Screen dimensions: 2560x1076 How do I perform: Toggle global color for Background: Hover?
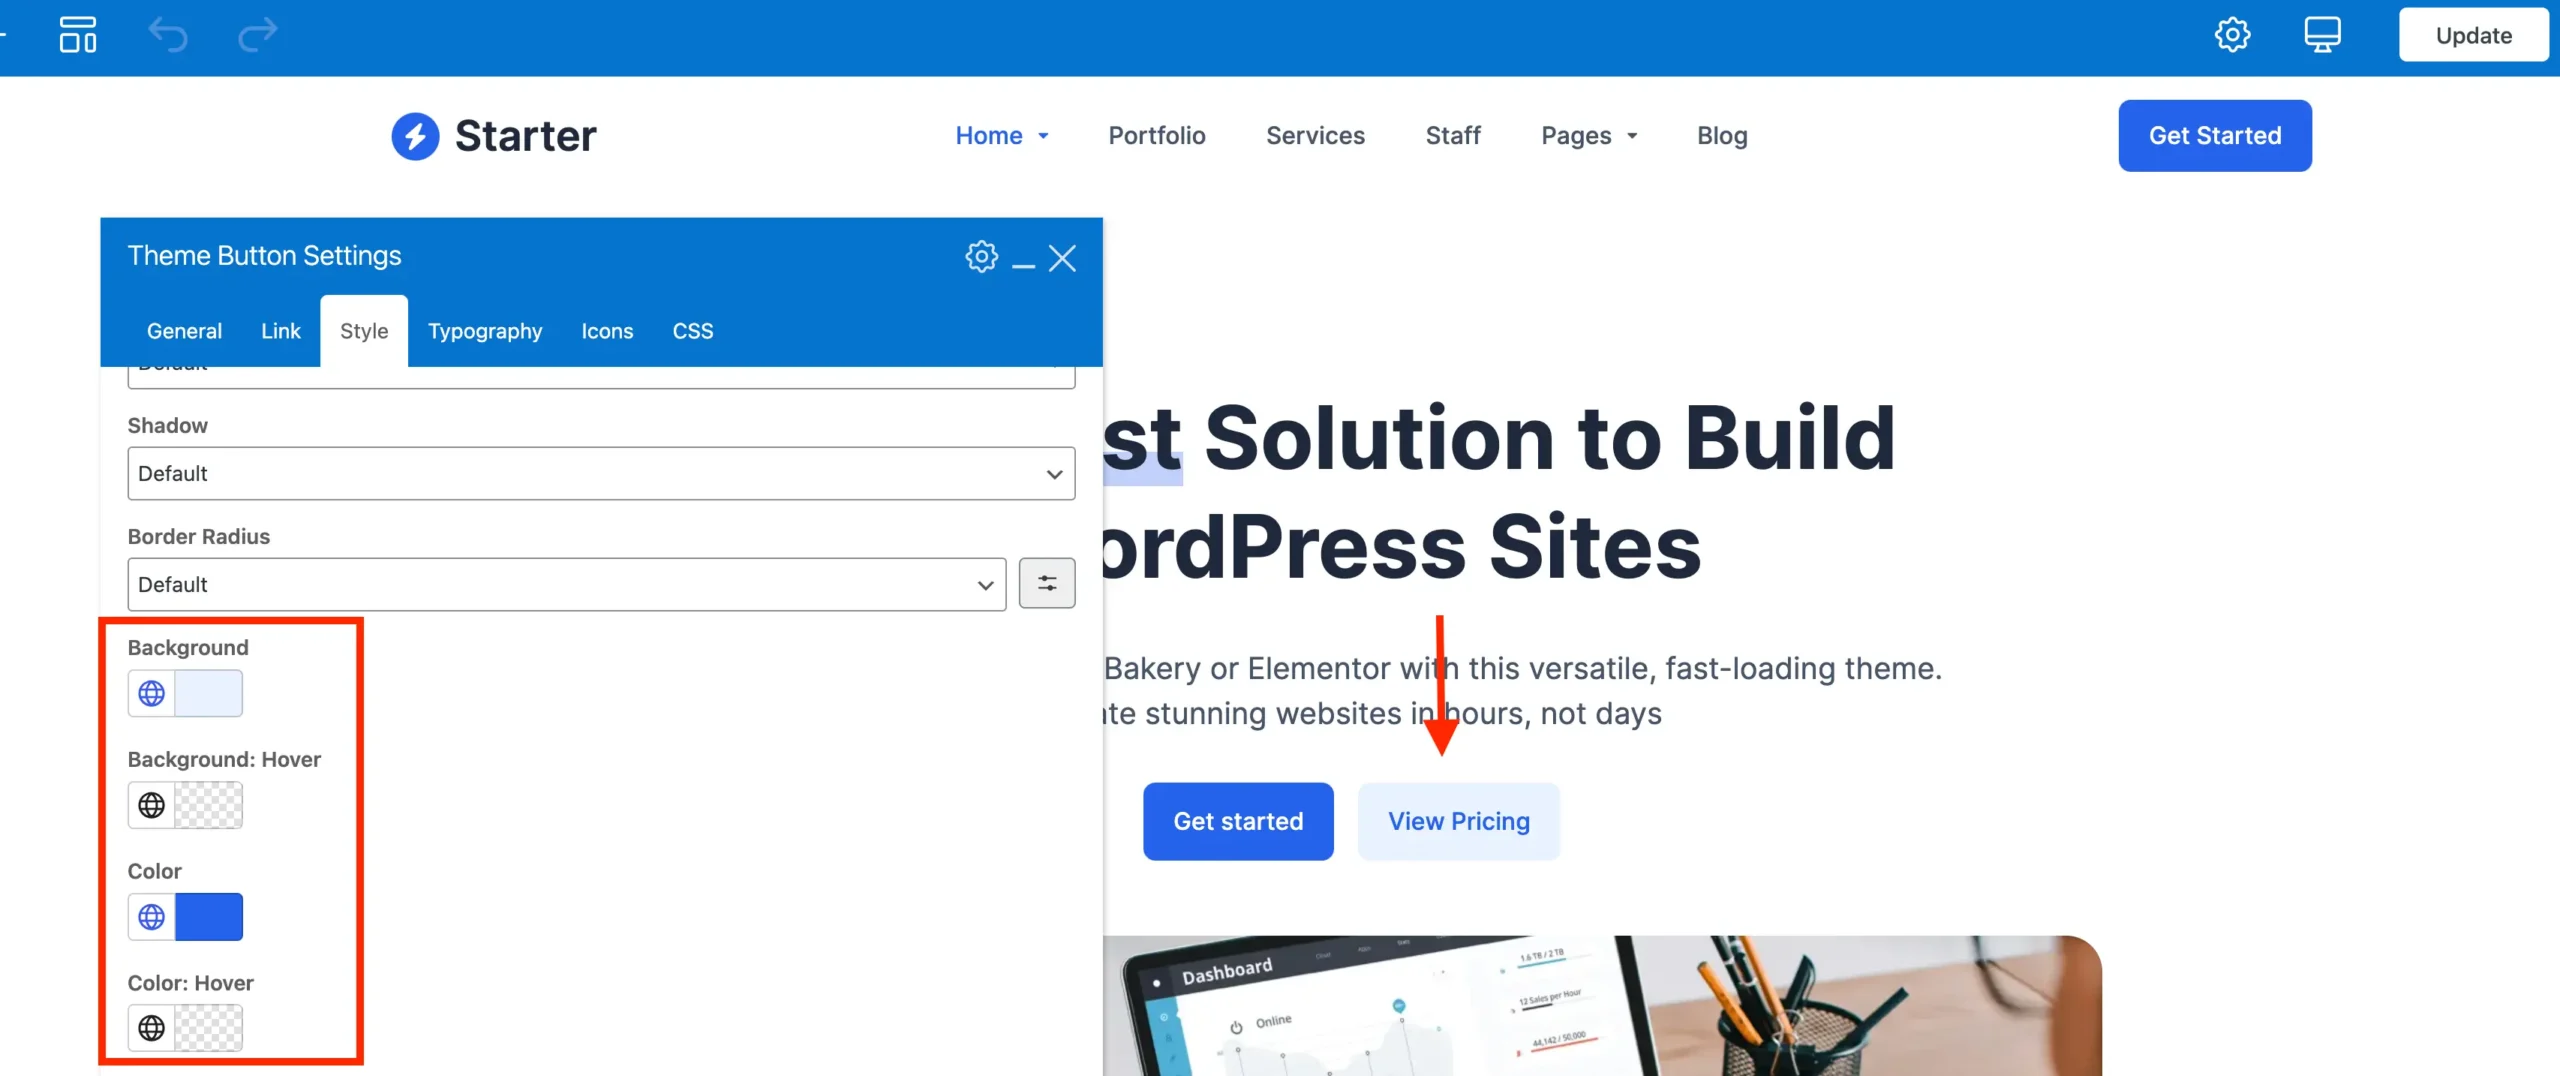pos(151,805)
